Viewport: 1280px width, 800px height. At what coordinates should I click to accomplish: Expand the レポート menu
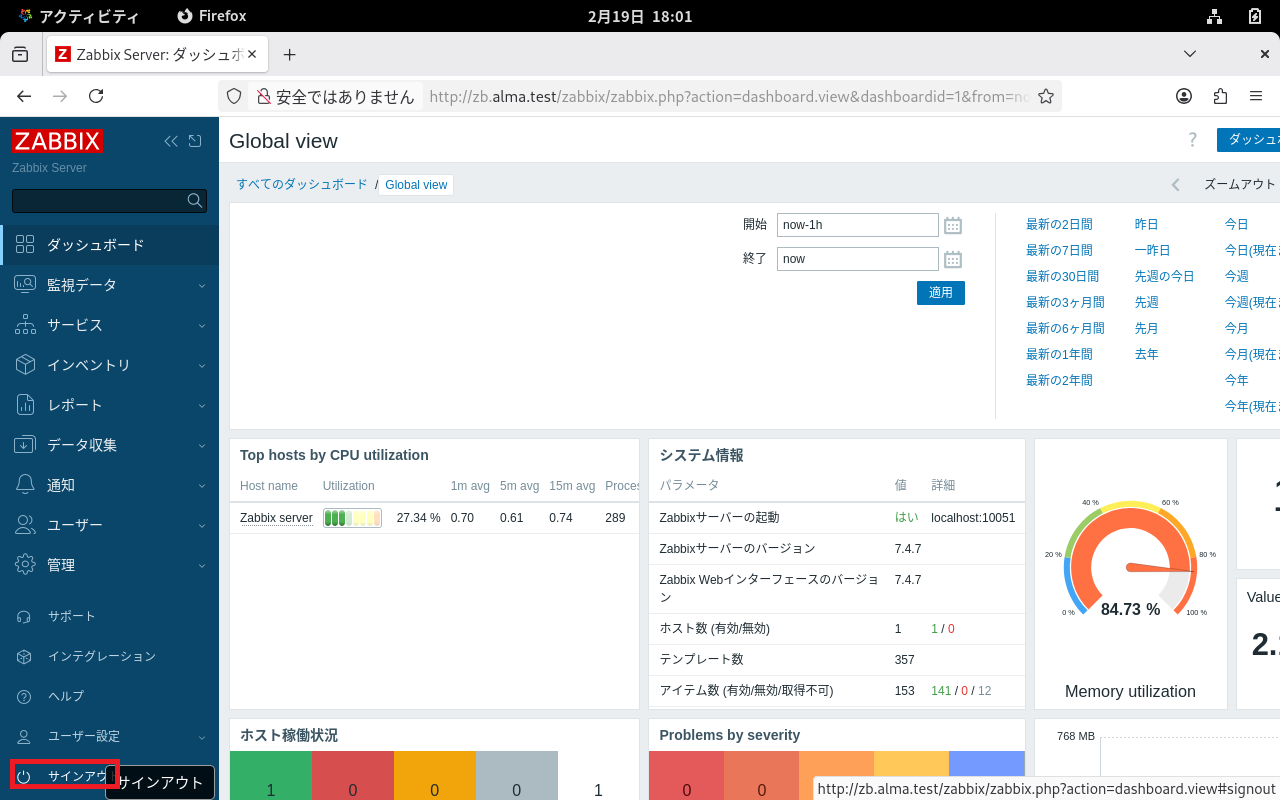(109, 405)
